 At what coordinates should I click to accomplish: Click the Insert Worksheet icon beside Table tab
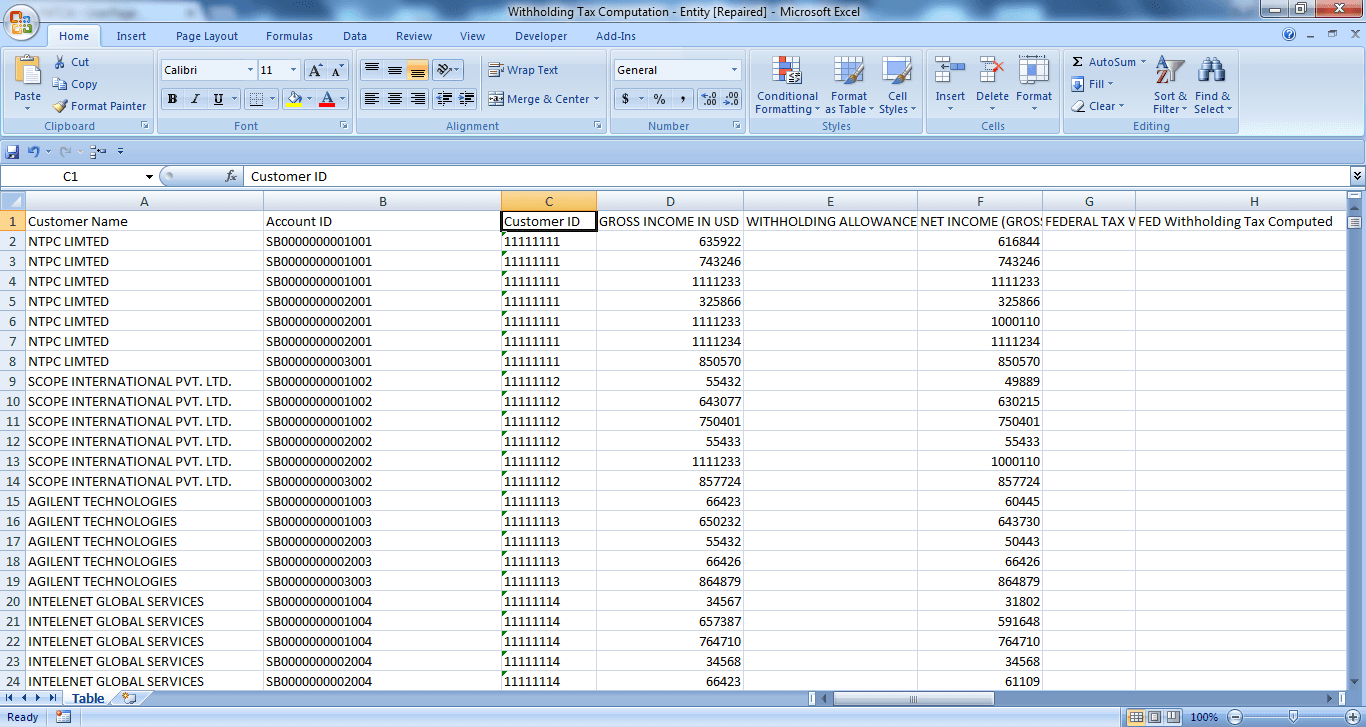[129, 699]
